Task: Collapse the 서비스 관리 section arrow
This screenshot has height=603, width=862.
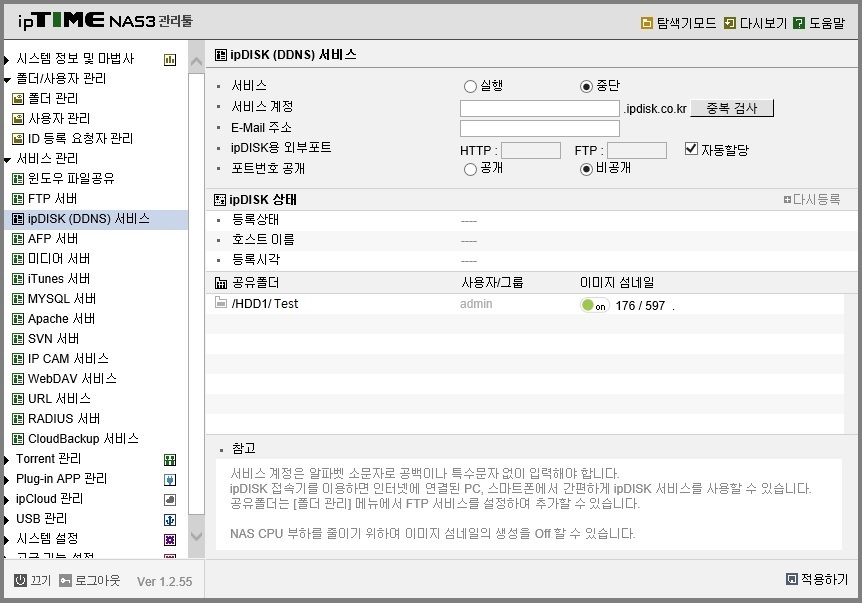Action: click(x=7, y=161)
